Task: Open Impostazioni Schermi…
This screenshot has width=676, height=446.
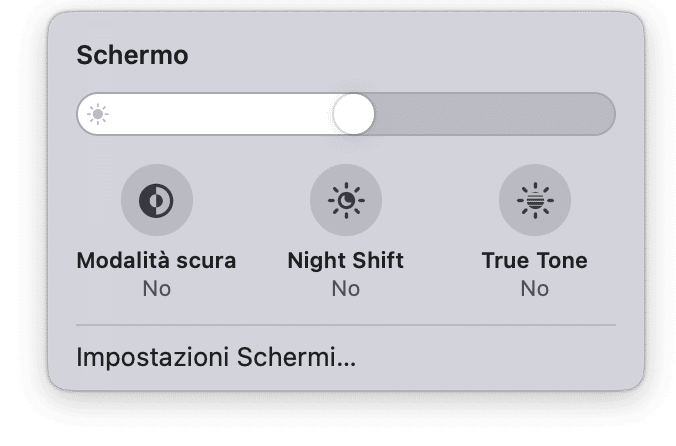Action: [x=217, y=357]
